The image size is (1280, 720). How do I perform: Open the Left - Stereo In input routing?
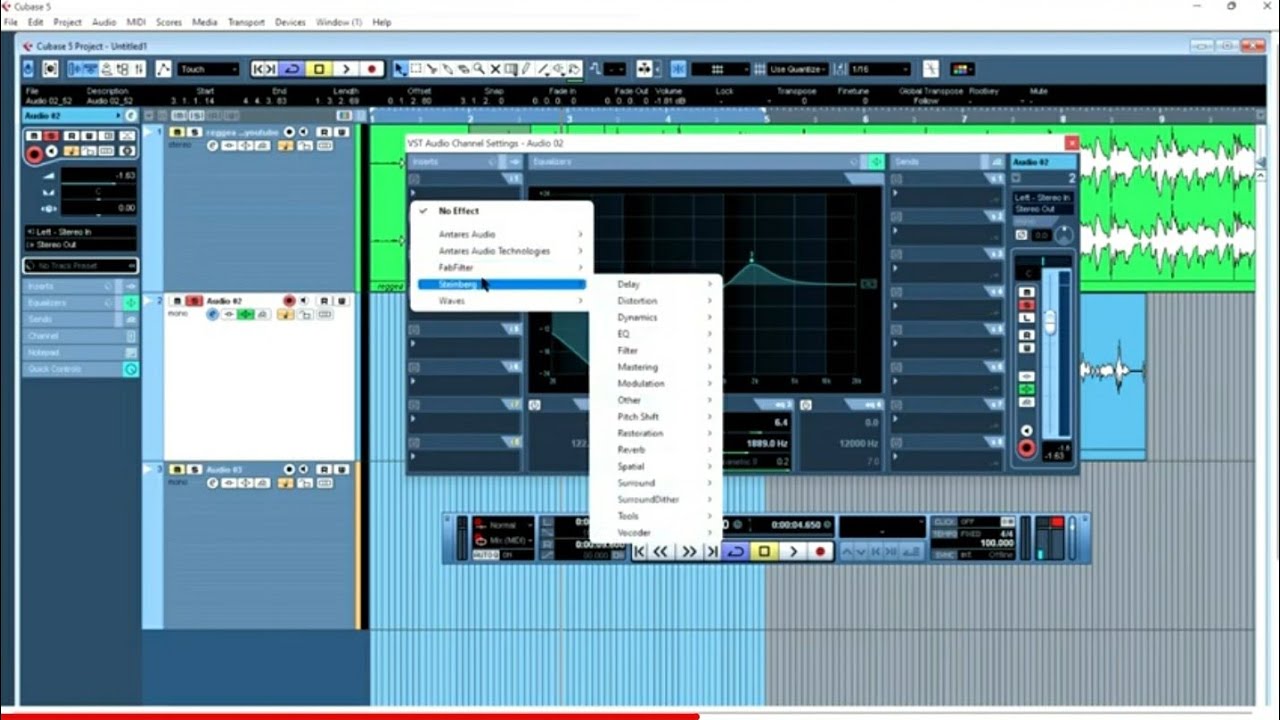[x=80, y=232]
